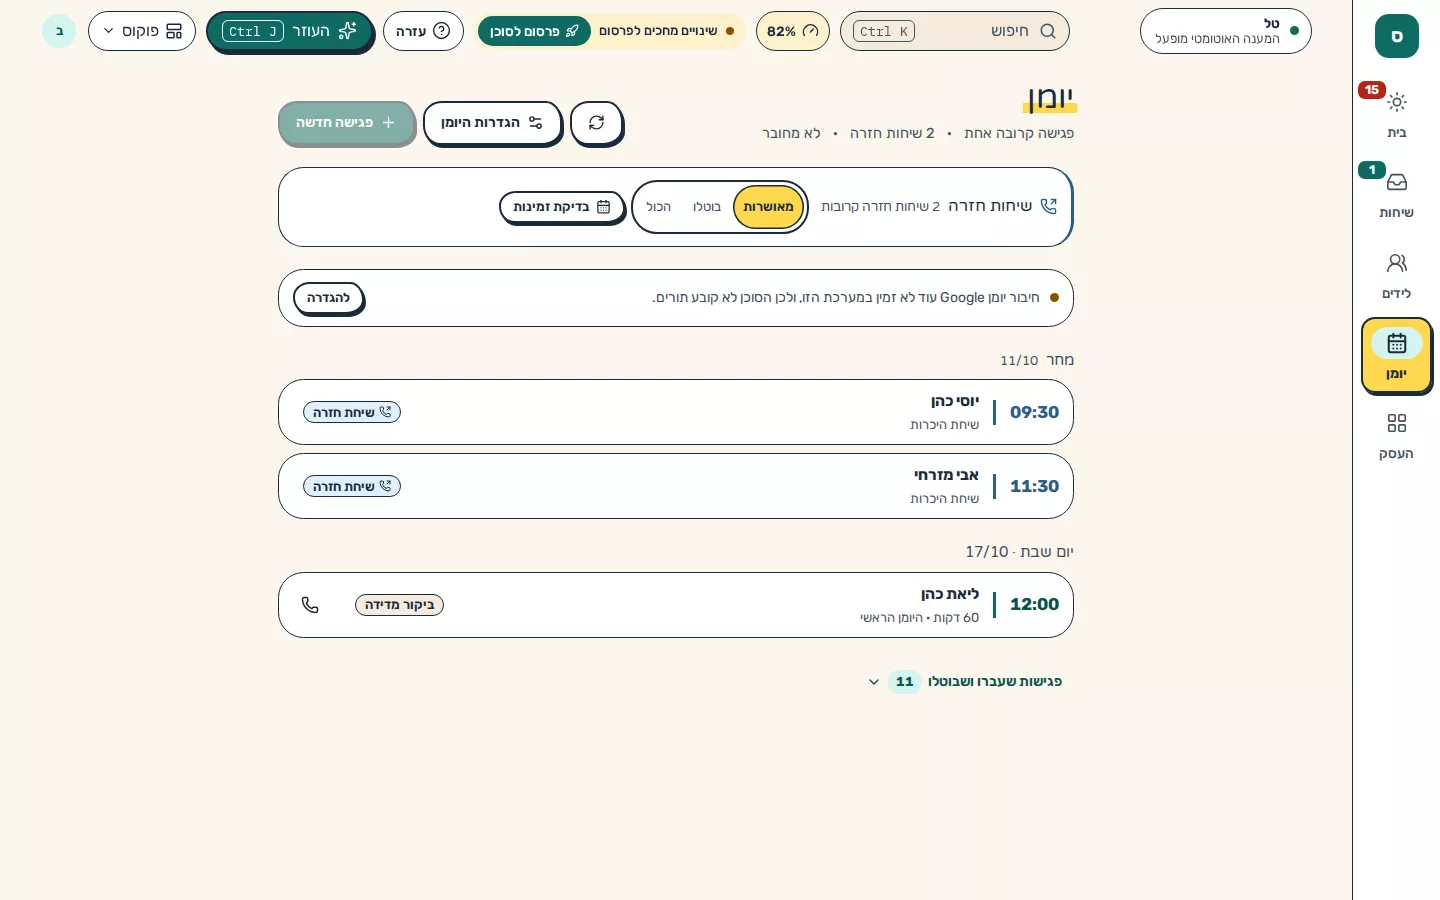Viewport: 1440px width, 900px height.
Task: Click שיחת חזרה badge for אבי מזרחי
Action: coord(352,486)
